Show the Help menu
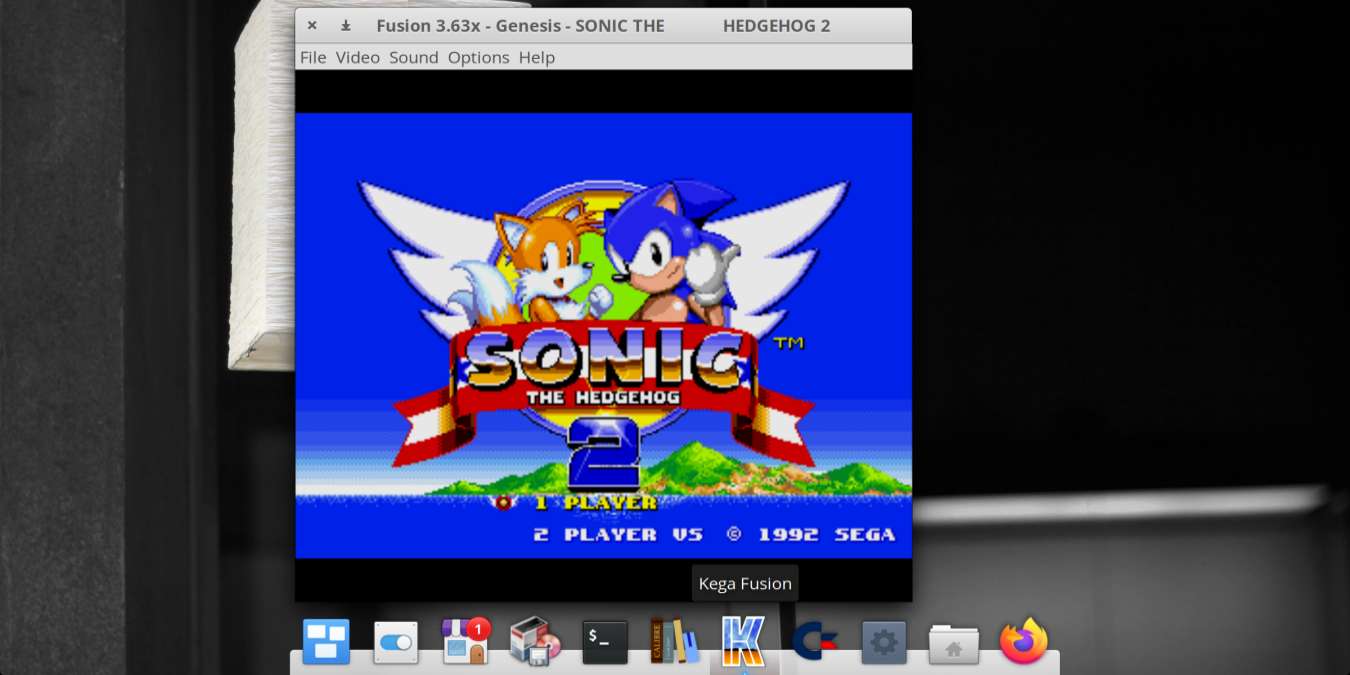Screen dimensions: 1350x675 click(x=536, y=57)
